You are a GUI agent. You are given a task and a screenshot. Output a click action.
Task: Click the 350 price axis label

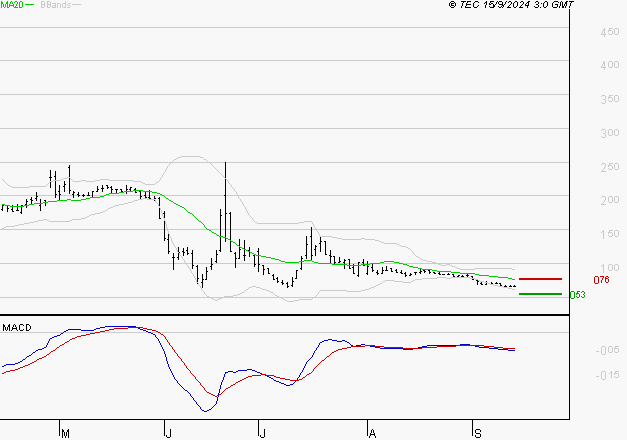[610, 99]
